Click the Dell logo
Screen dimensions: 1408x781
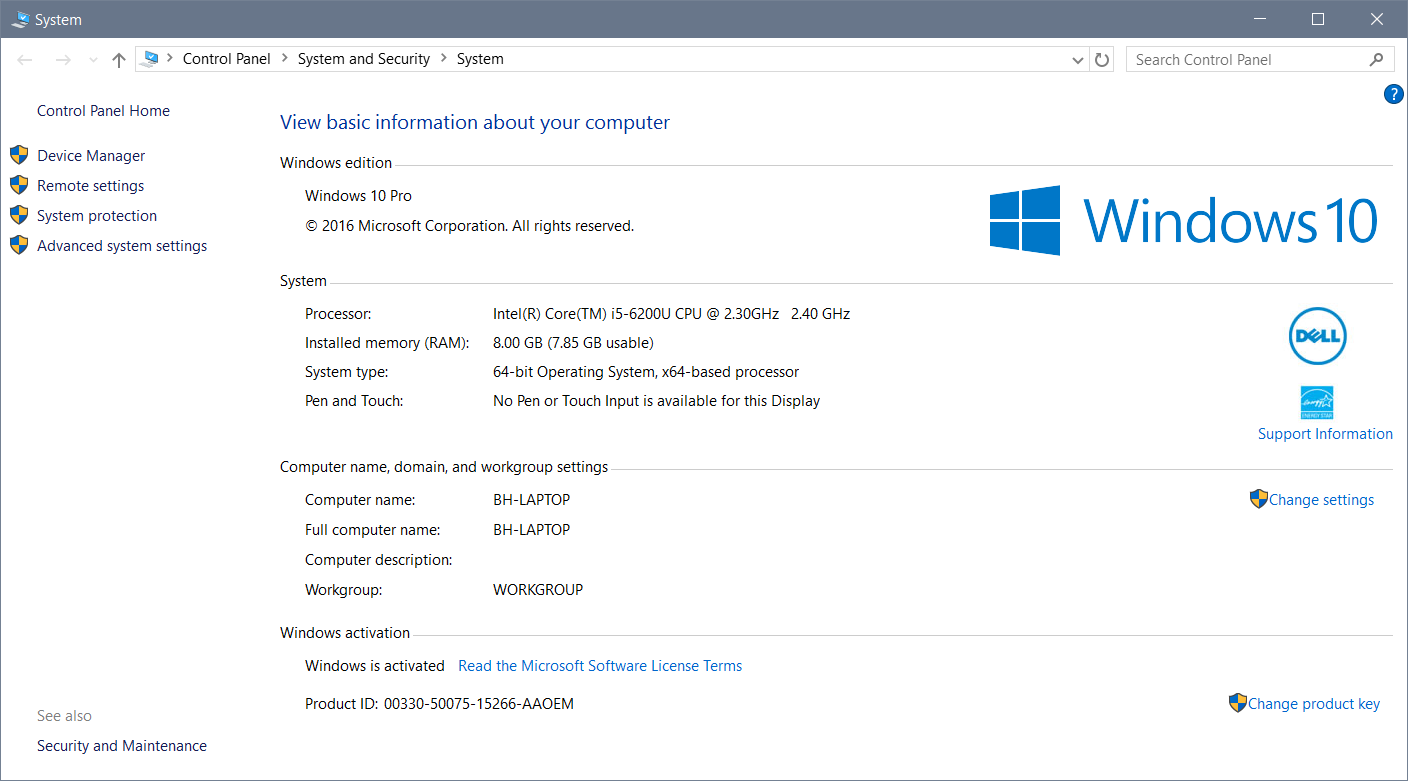point(1318,336)
